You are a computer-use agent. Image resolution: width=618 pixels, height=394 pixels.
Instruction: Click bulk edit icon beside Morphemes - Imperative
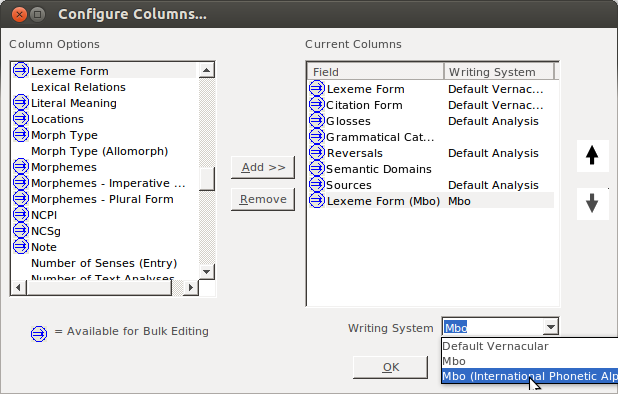pyautogui.click(x=20, y=182)
